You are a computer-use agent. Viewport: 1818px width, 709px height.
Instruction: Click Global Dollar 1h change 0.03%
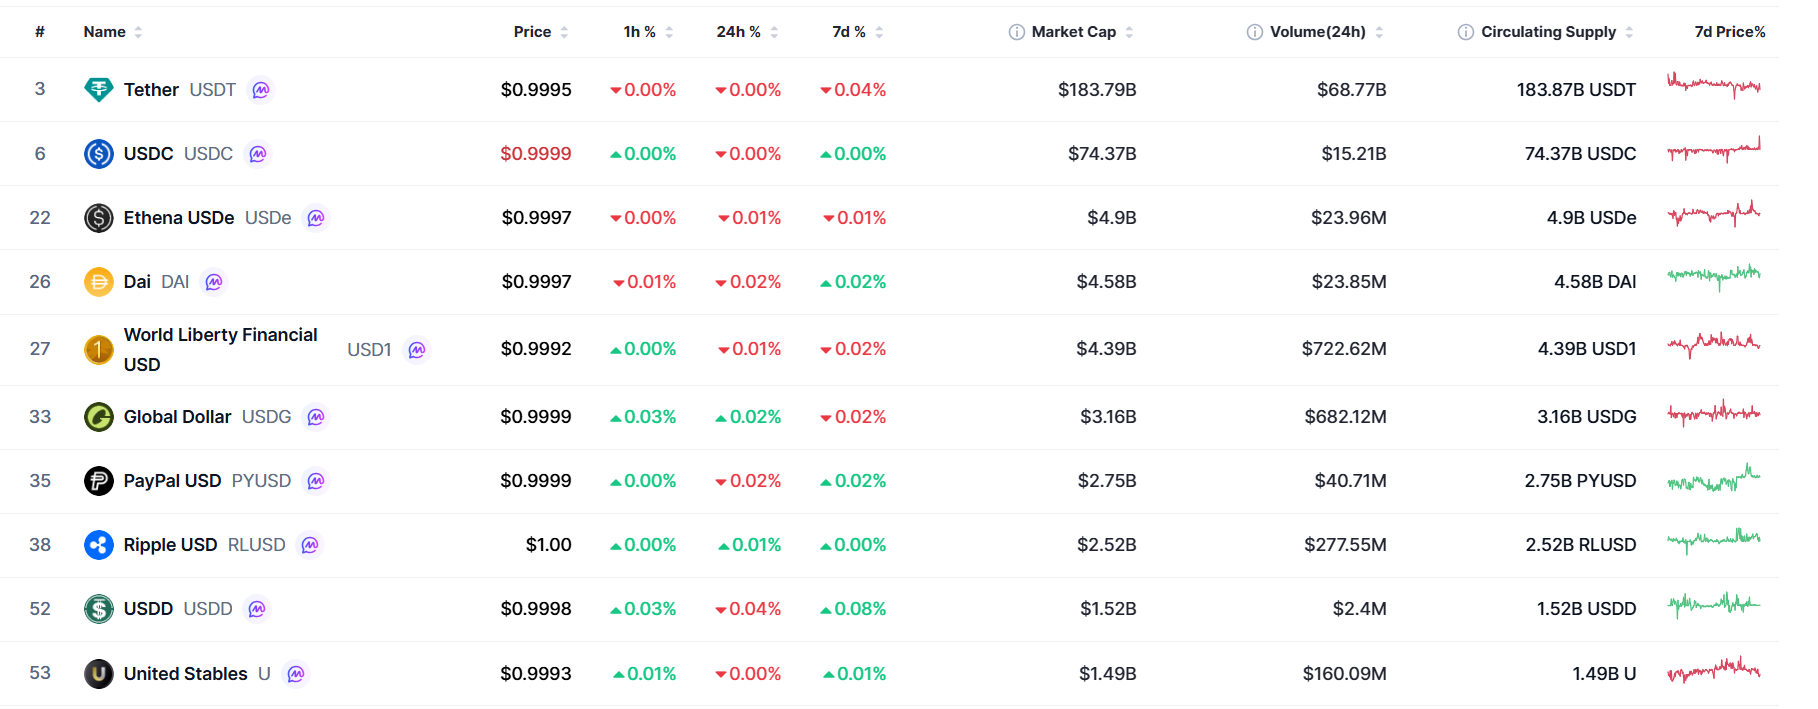[x=643, y=417]
